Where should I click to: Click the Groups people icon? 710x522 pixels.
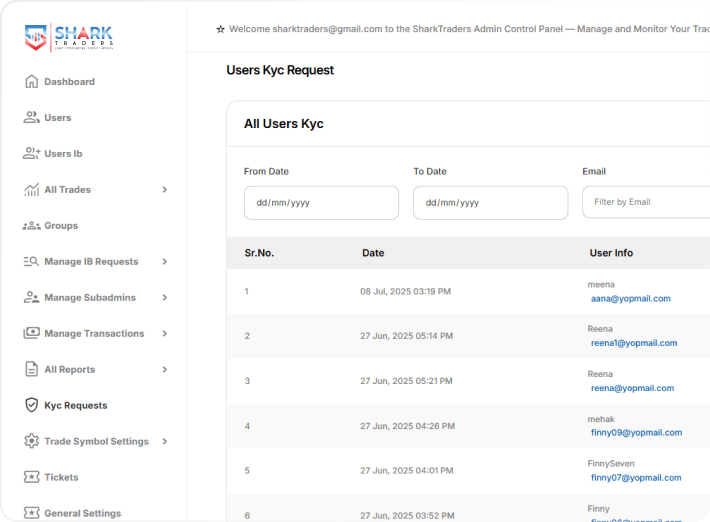(31, 225)
